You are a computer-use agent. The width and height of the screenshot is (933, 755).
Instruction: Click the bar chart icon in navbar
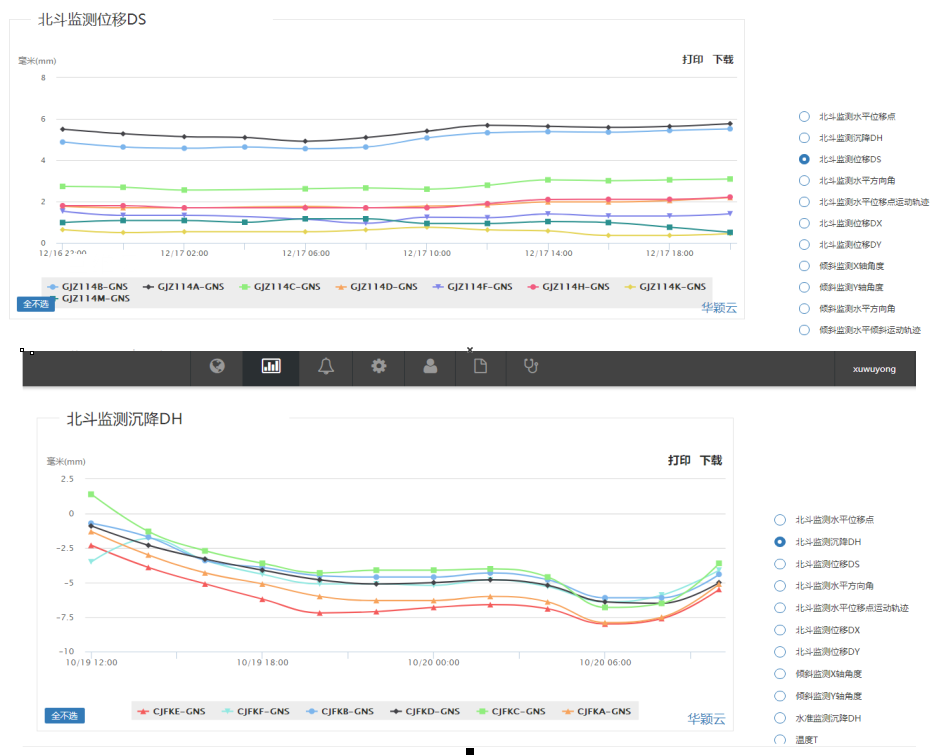coord(271,367)
